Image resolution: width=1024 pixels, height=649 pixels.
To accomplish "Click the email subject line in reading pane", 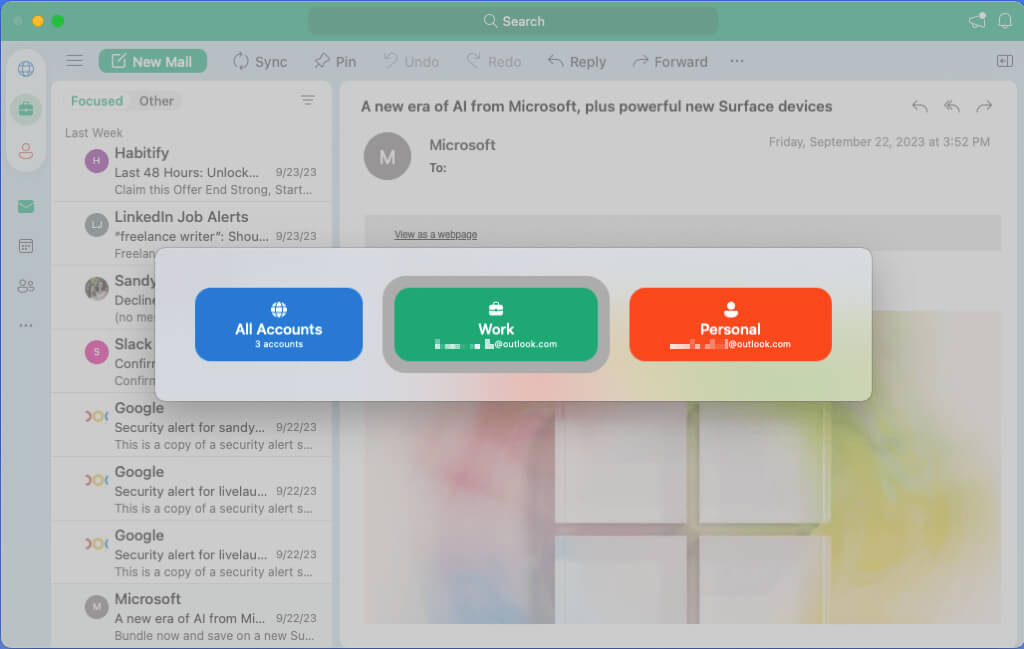I will point(596,106).
